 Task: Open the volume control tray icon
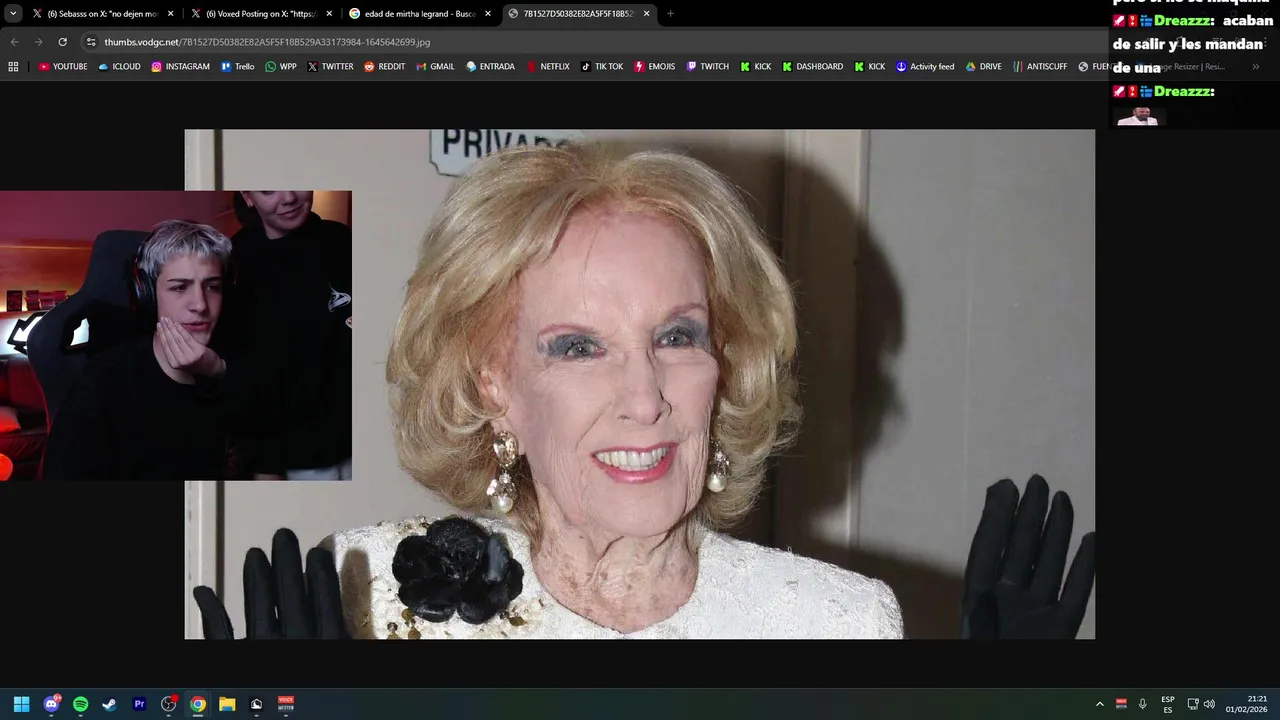1209,704
